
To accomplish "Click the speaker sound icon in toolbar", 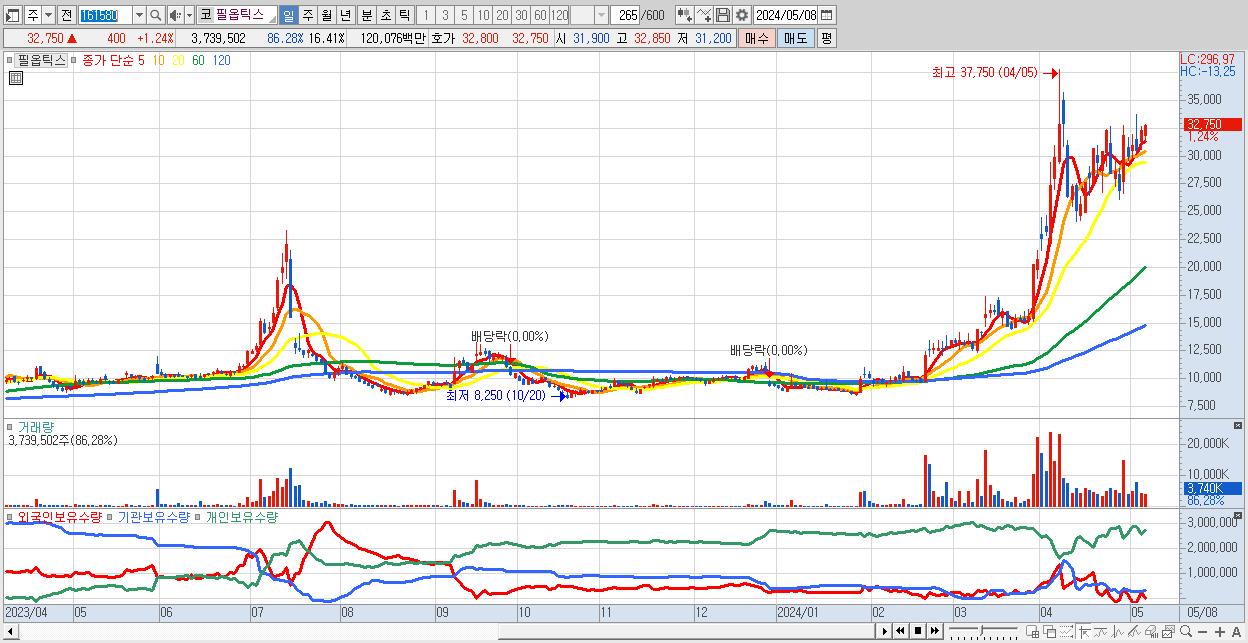I will point(175,15).
